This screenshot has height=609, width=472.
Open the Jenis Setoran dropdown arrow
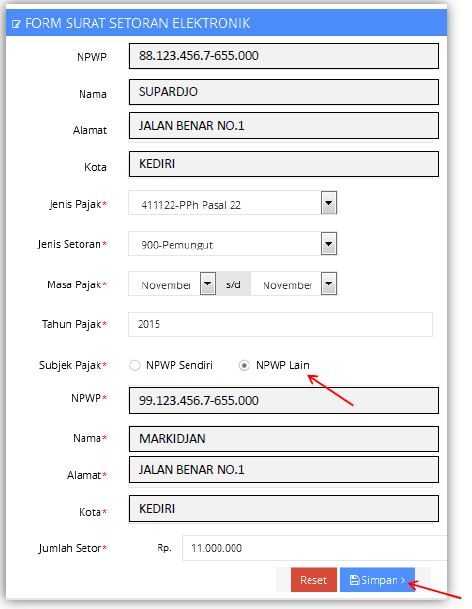coord(329,244)
